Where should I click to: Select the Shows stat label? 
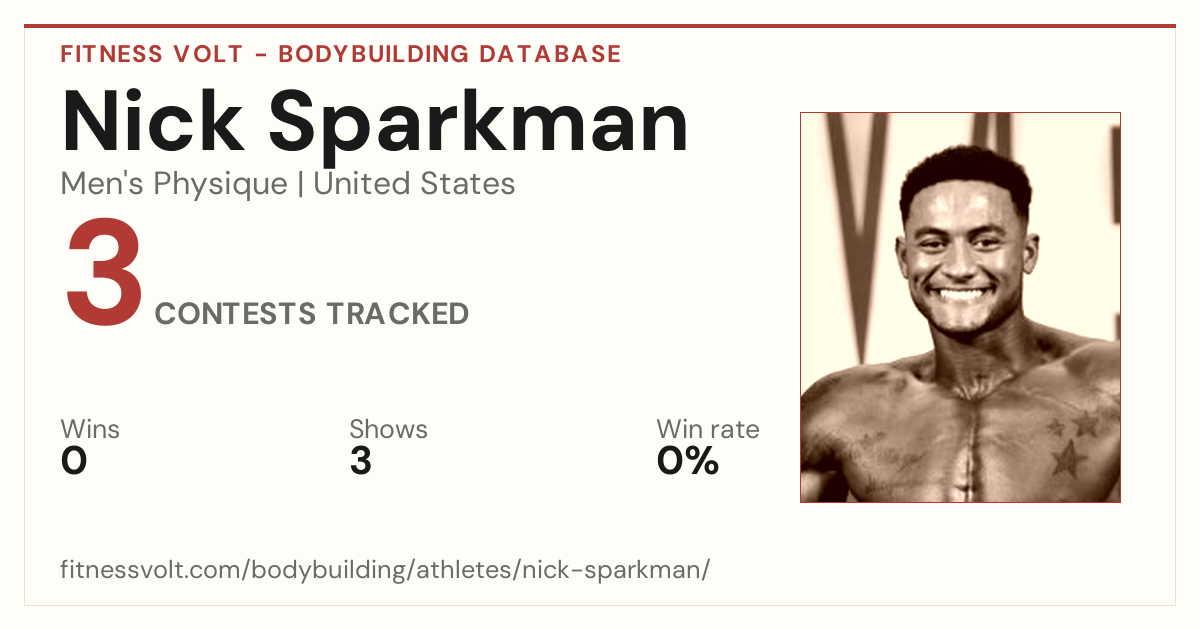(388, 429)
